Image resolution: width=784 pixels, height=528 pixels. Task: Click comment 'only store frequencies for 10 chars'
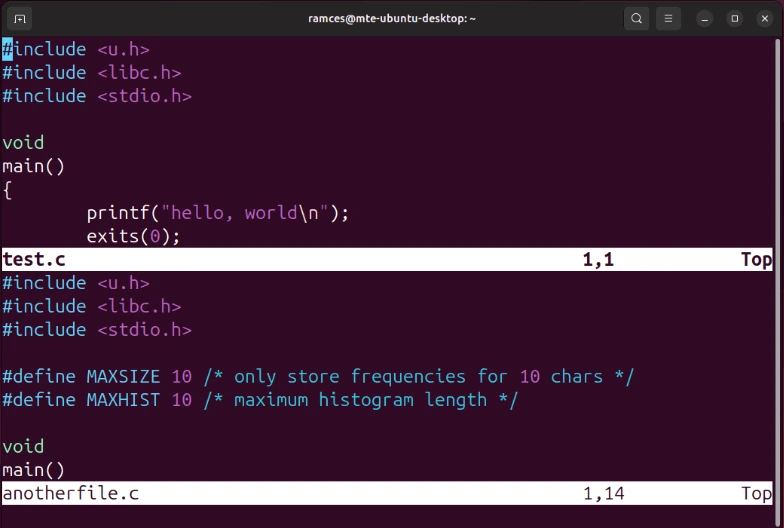click(x=418, y=376)
